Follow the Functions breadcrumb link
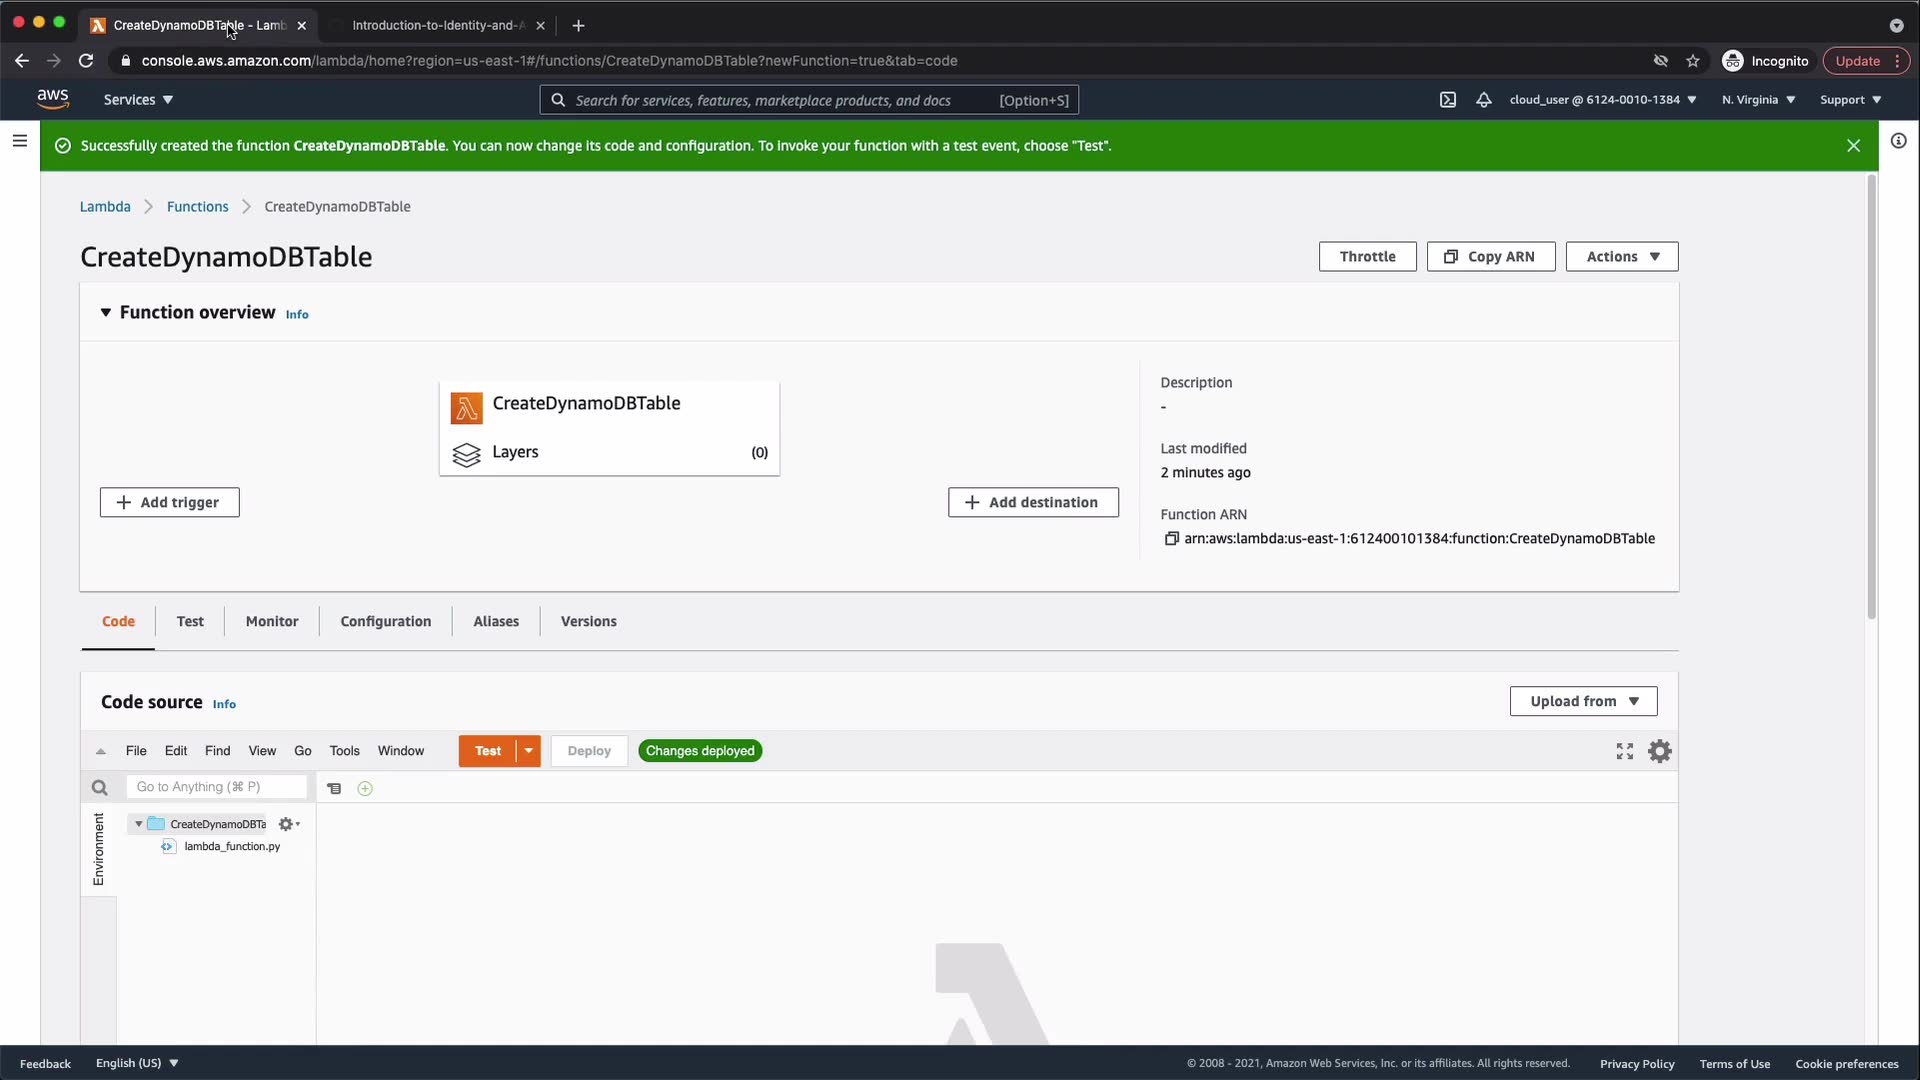 coord(197,207)
